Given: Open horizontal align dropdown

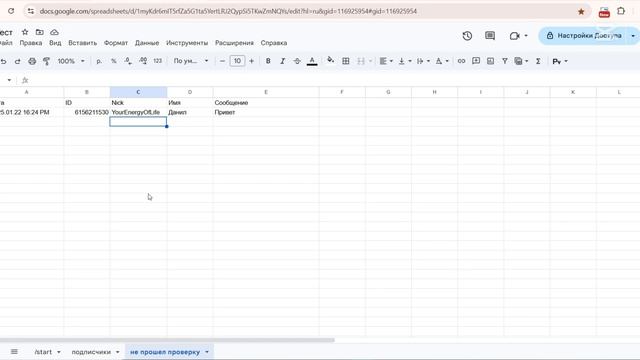Looking at the screenshot, I should 386,61.
